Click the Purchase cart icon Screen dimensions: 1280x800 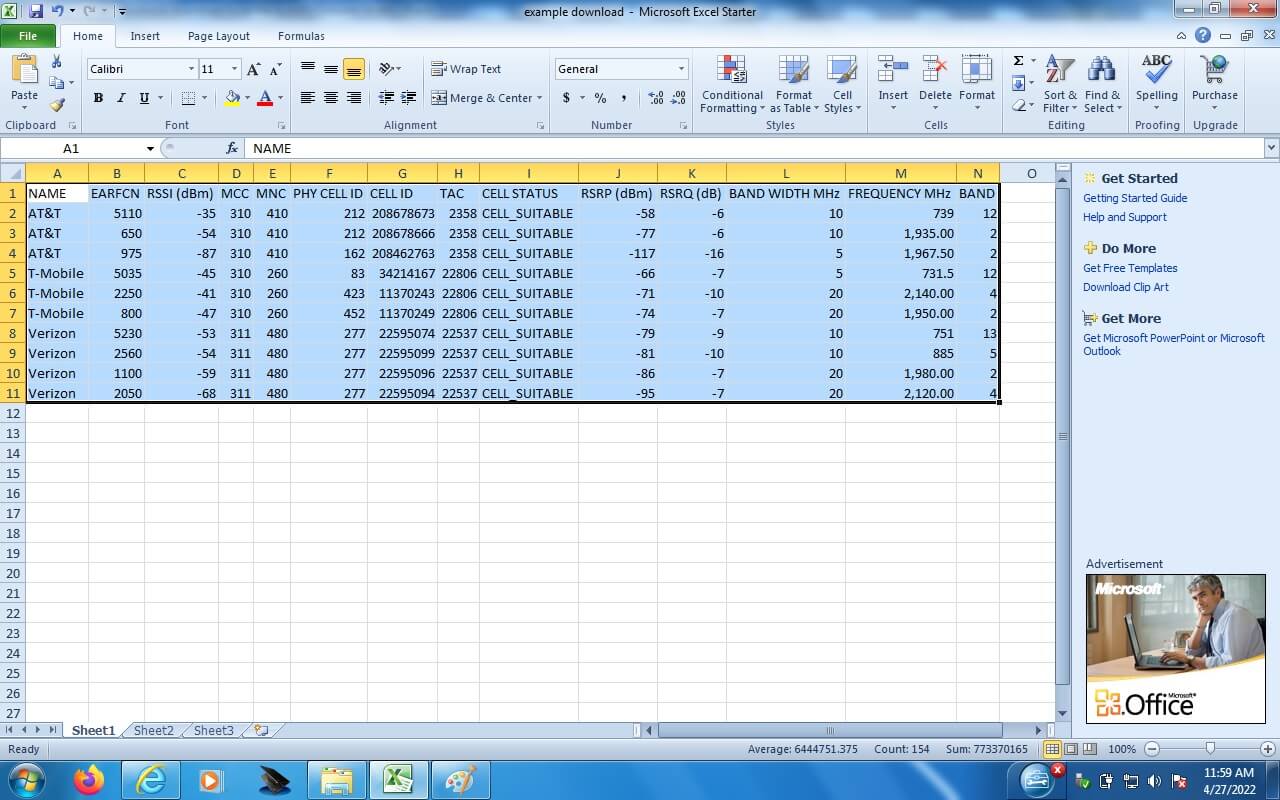[1215, 72]
